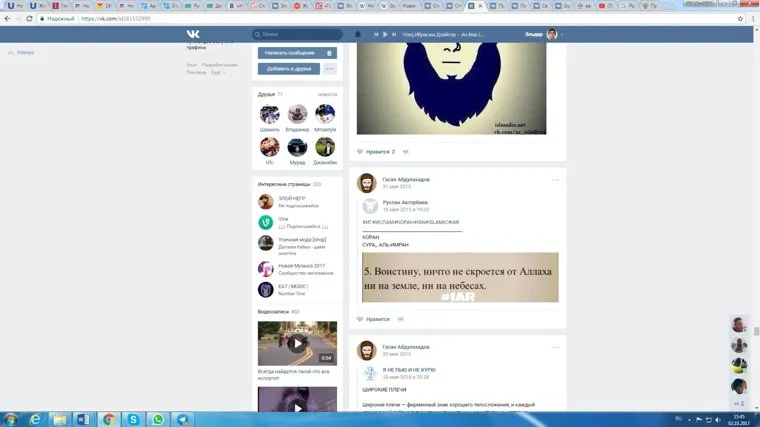Go to the previous audio track

click(x=376, y=34)
